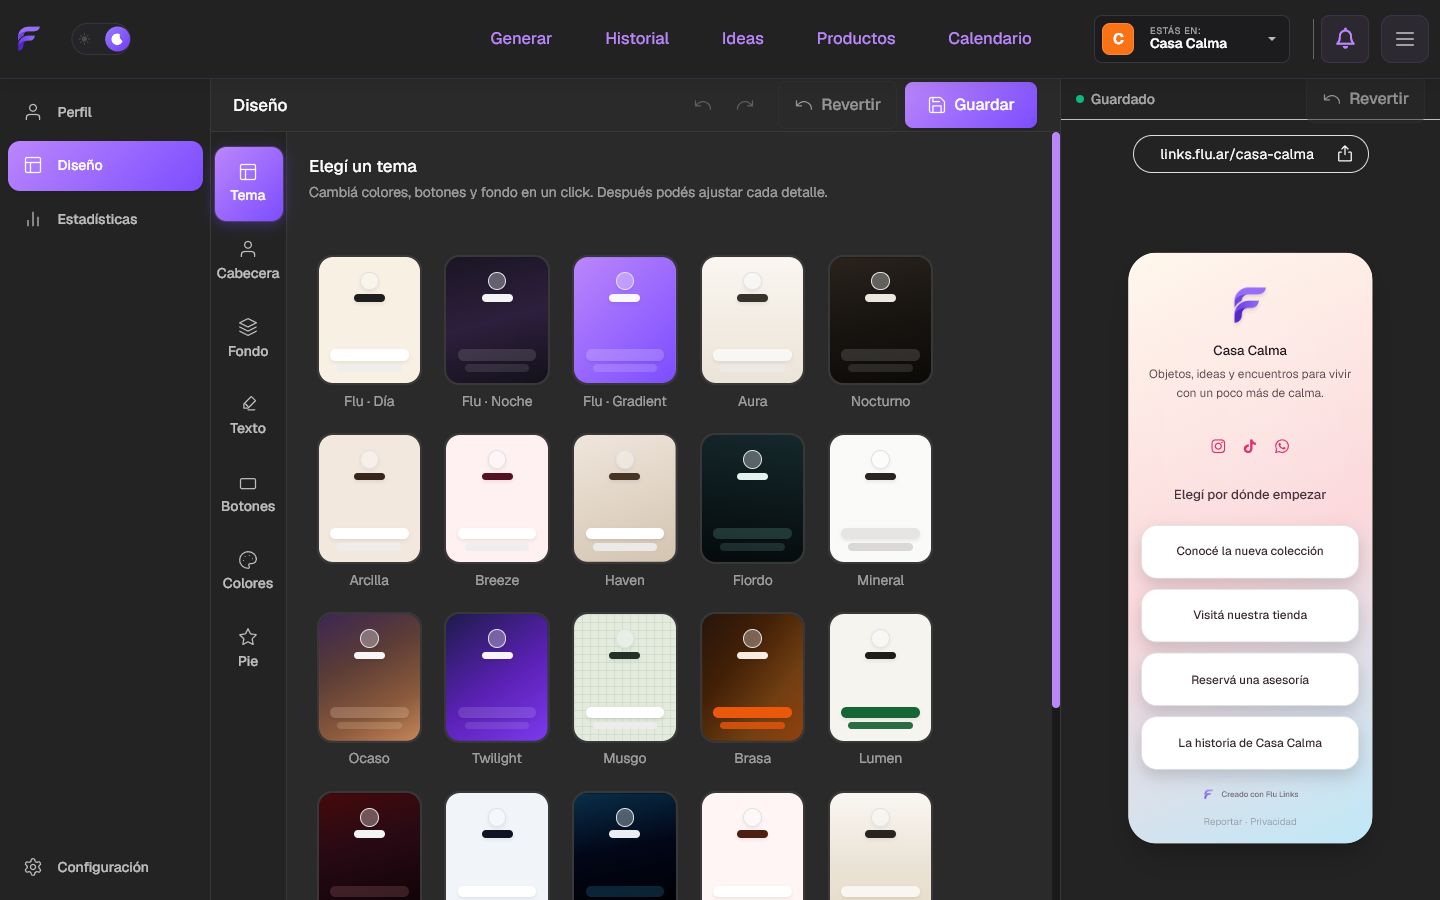Open the TikTok icon in the preview
The image size is (1440, 900).
[x=1250, y=446]
